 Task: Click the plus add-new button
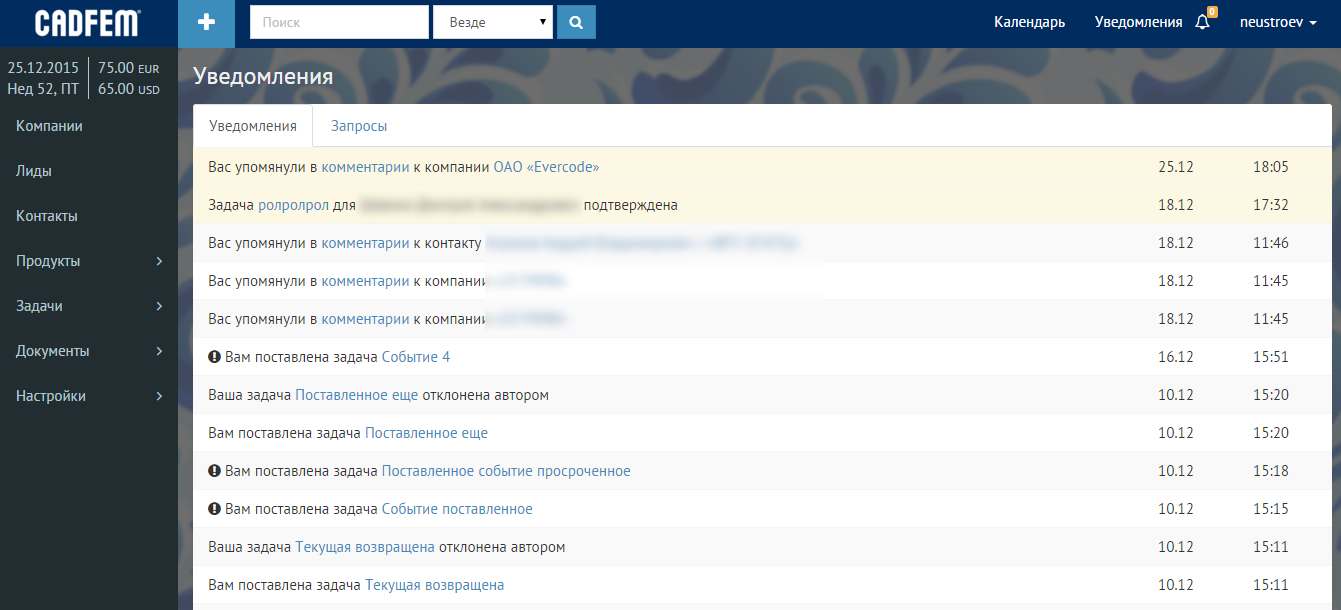[x=206, y=23]
